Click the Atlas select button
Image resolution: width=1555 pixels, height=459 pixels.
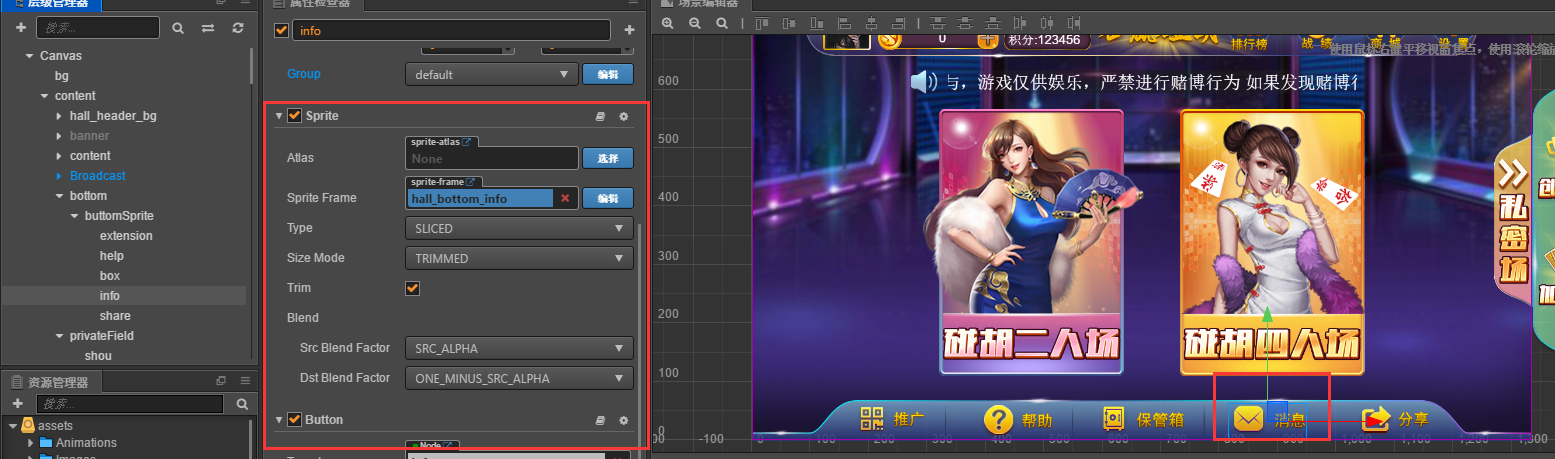click(x=608, y=158)
